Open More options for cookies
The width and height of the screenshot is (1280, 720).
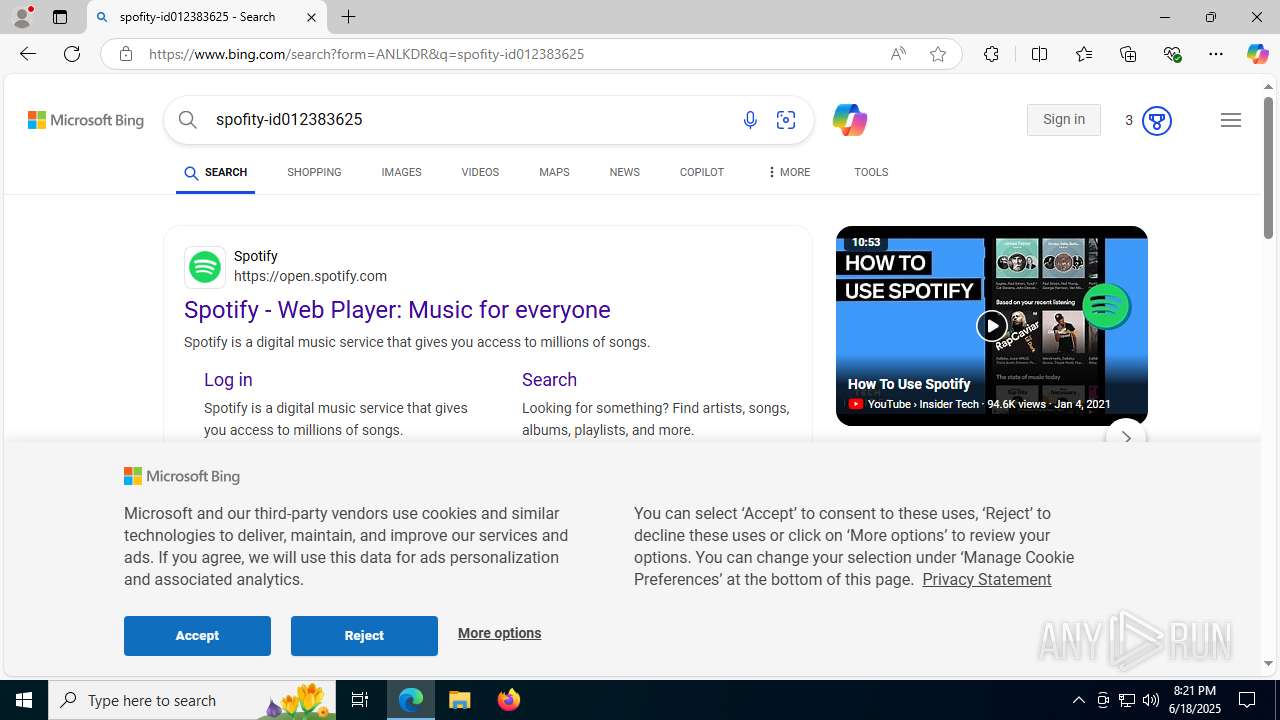point(499,633)
